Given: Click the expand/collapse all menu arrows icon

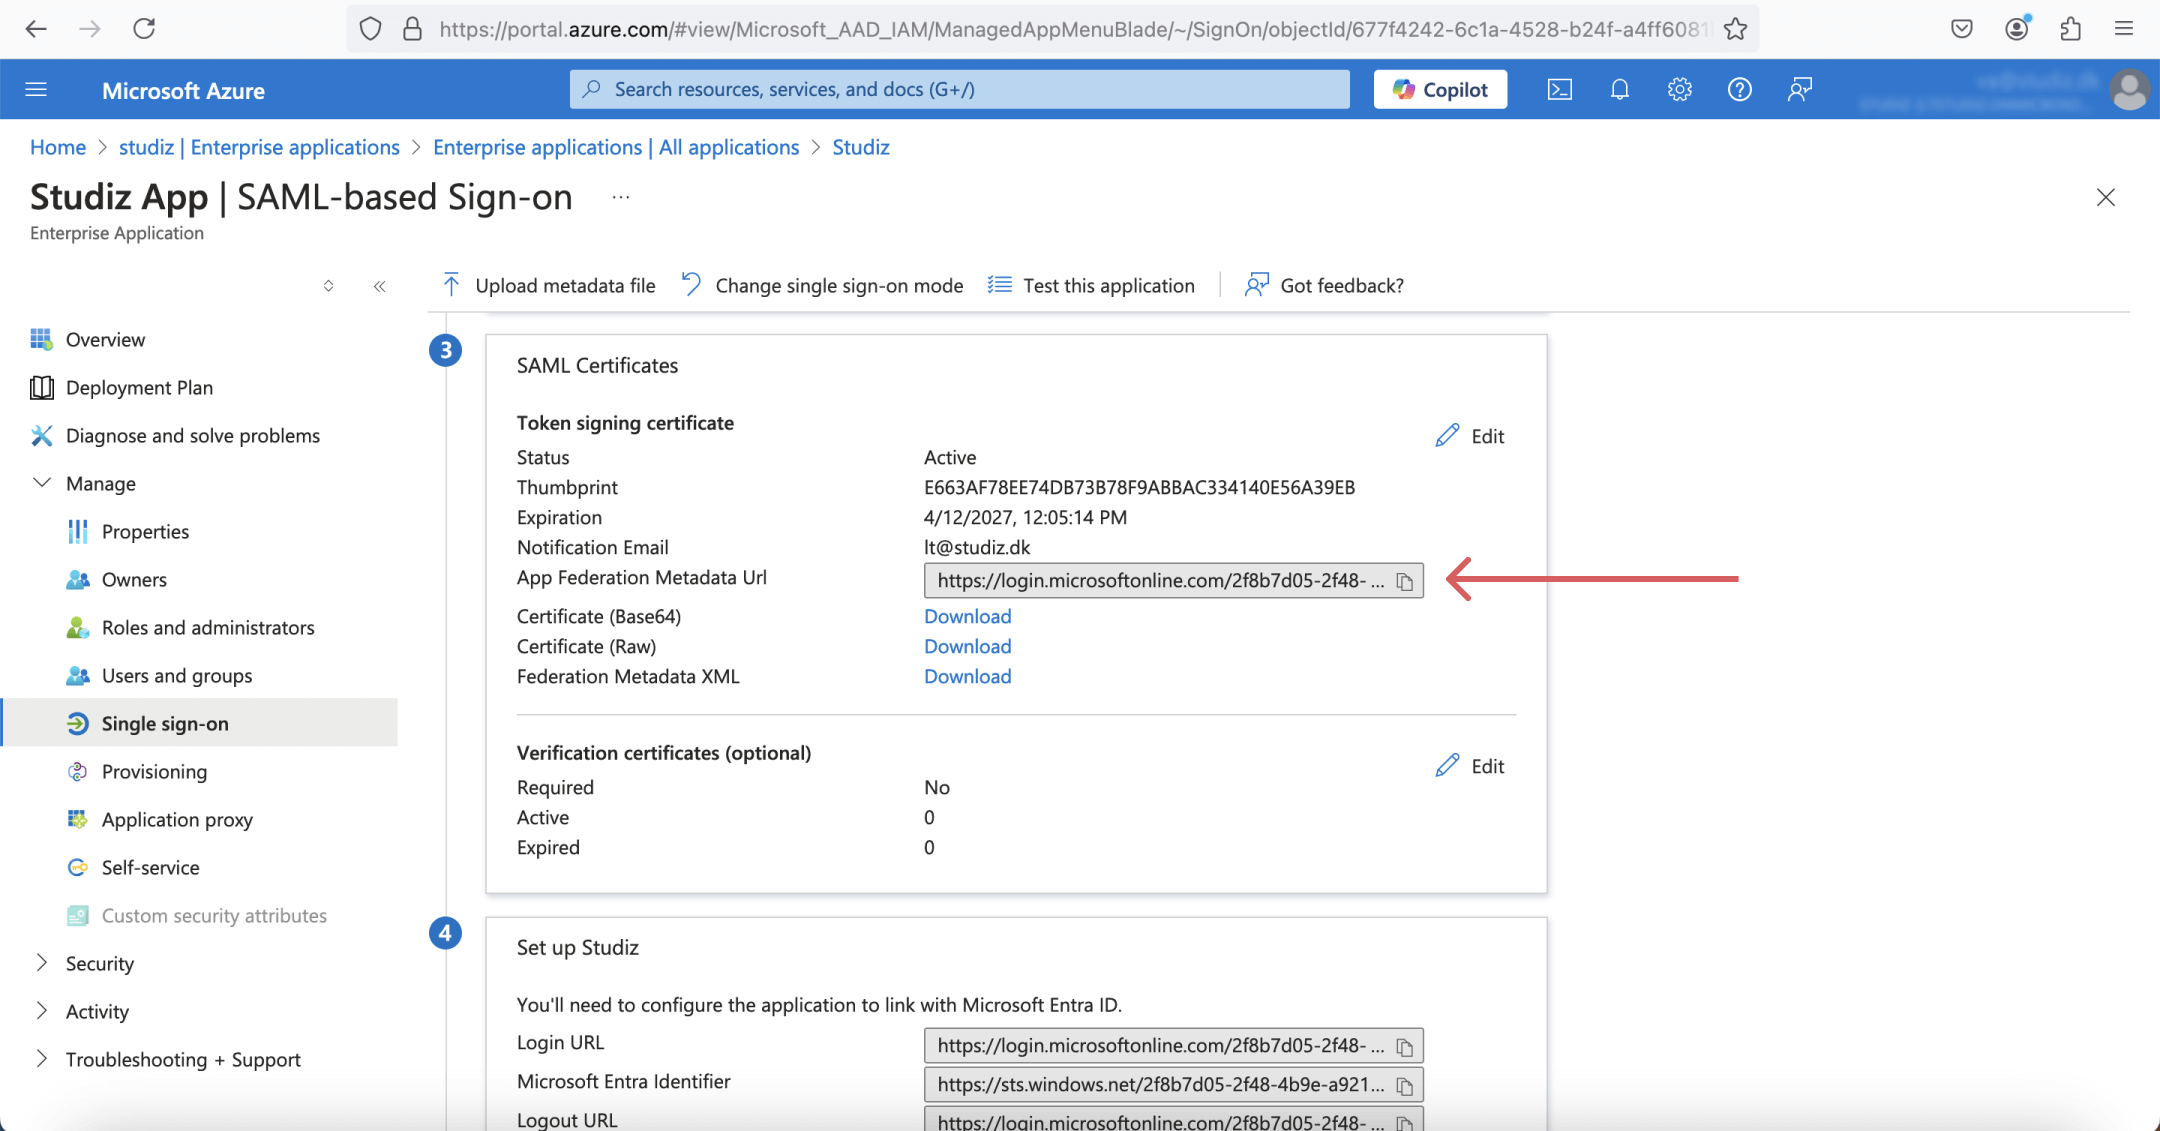Looking at the screenshot, I should pyautogui.click(x=328, y=286).
